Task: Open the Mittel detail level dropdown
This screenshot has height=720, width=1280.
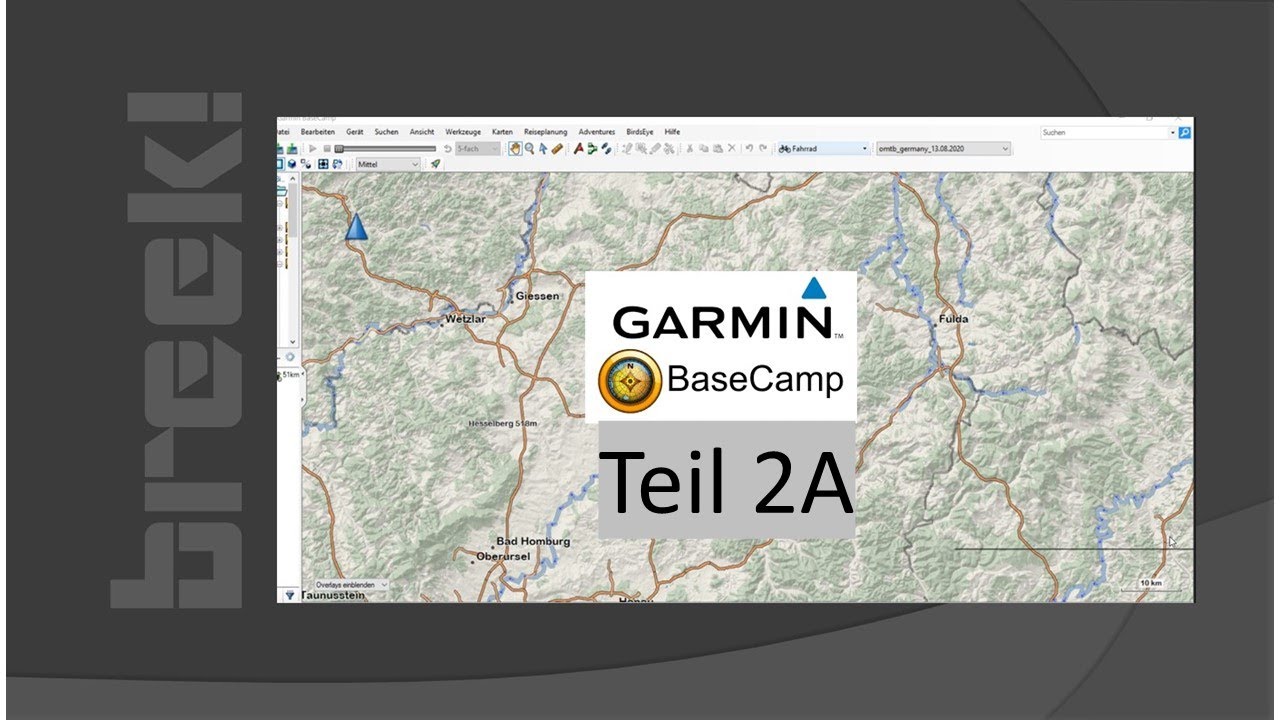Action: pyautogui.click(x=388, y=165)
